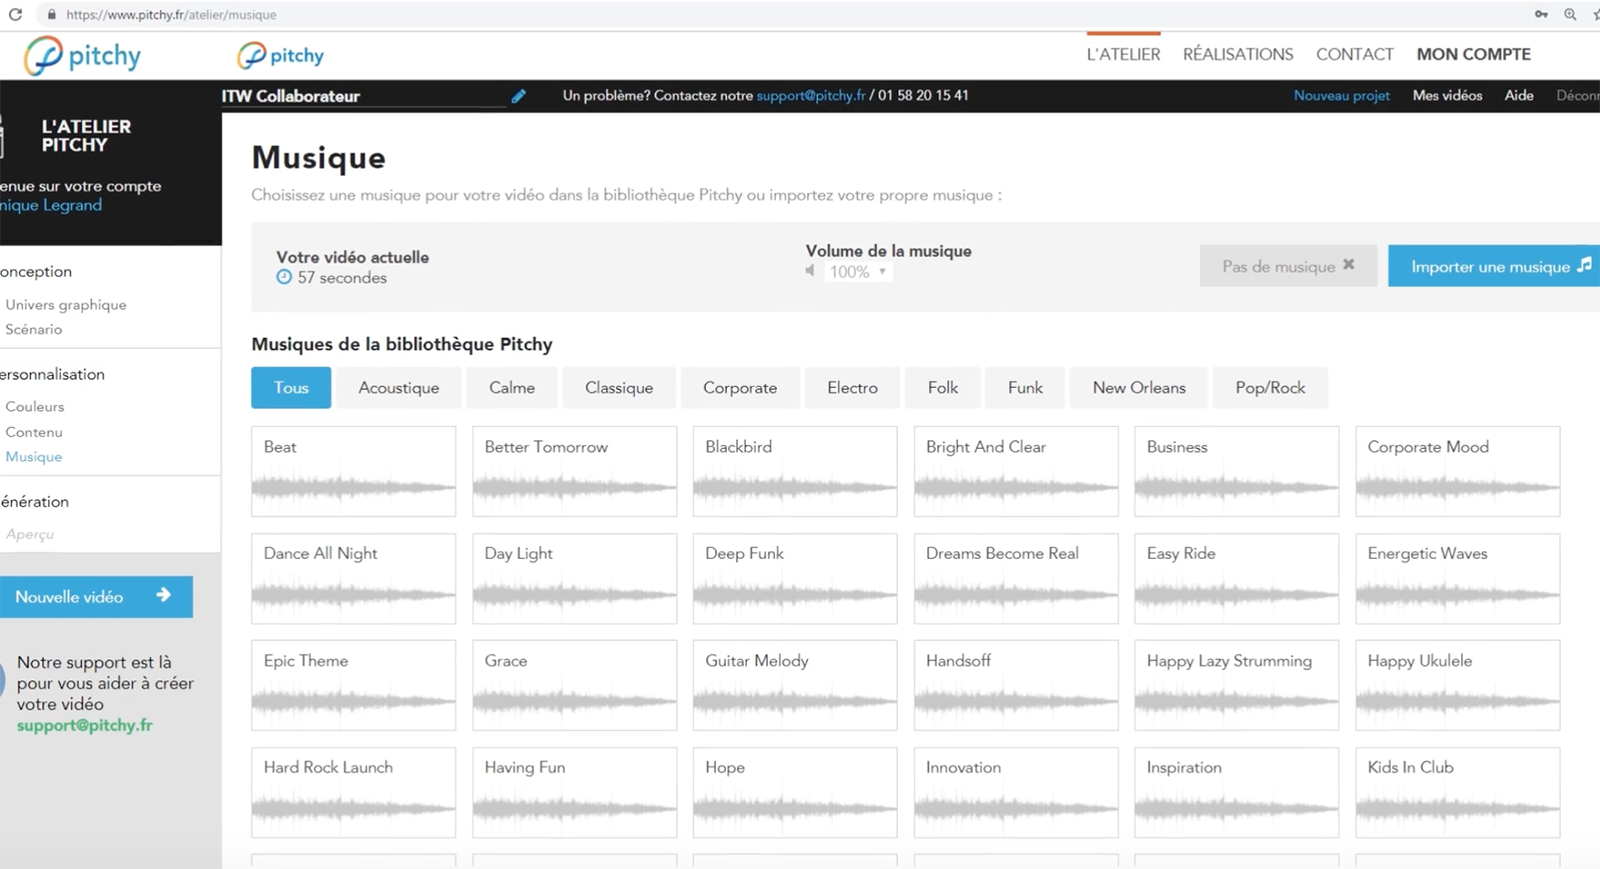Filter music by Classique
1600x869 pixels.
click(x=619, y=388)
